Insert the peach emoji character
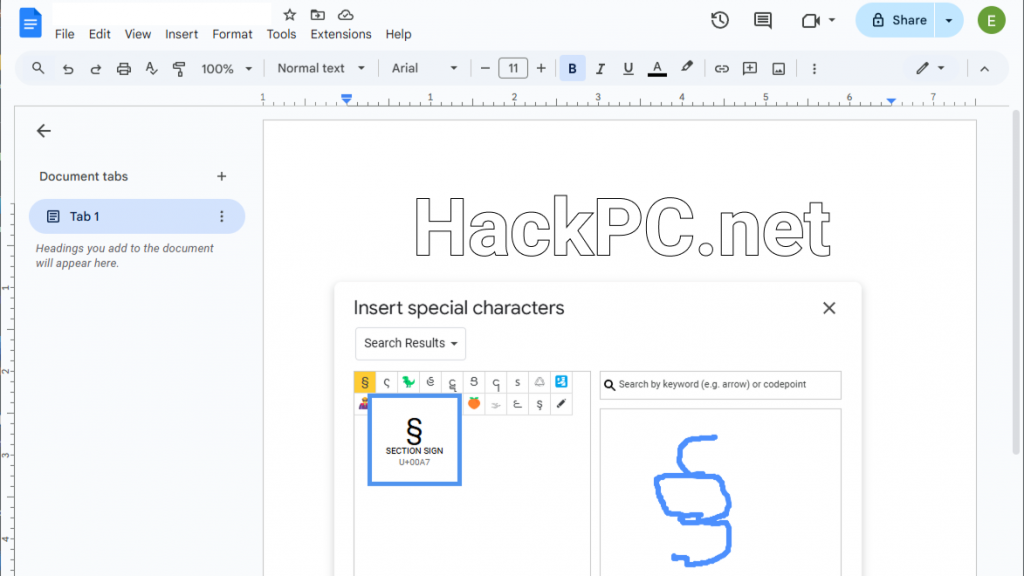Viewport: 1024px width, 576px height. pyautogui.click(x=474, y=404)
